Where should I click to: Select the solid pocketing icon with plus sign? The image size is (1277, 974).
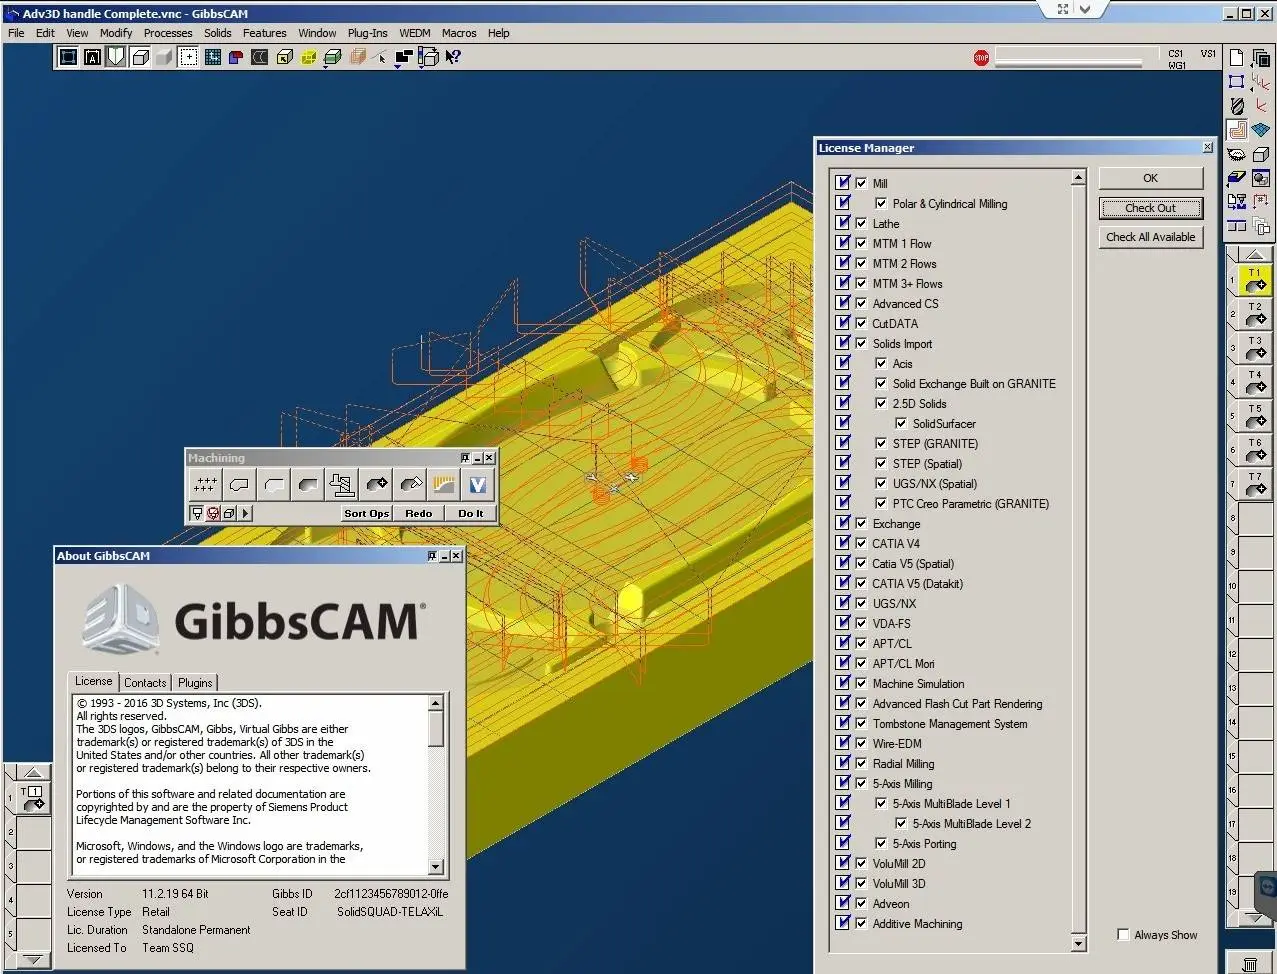[x=376, y=485]
